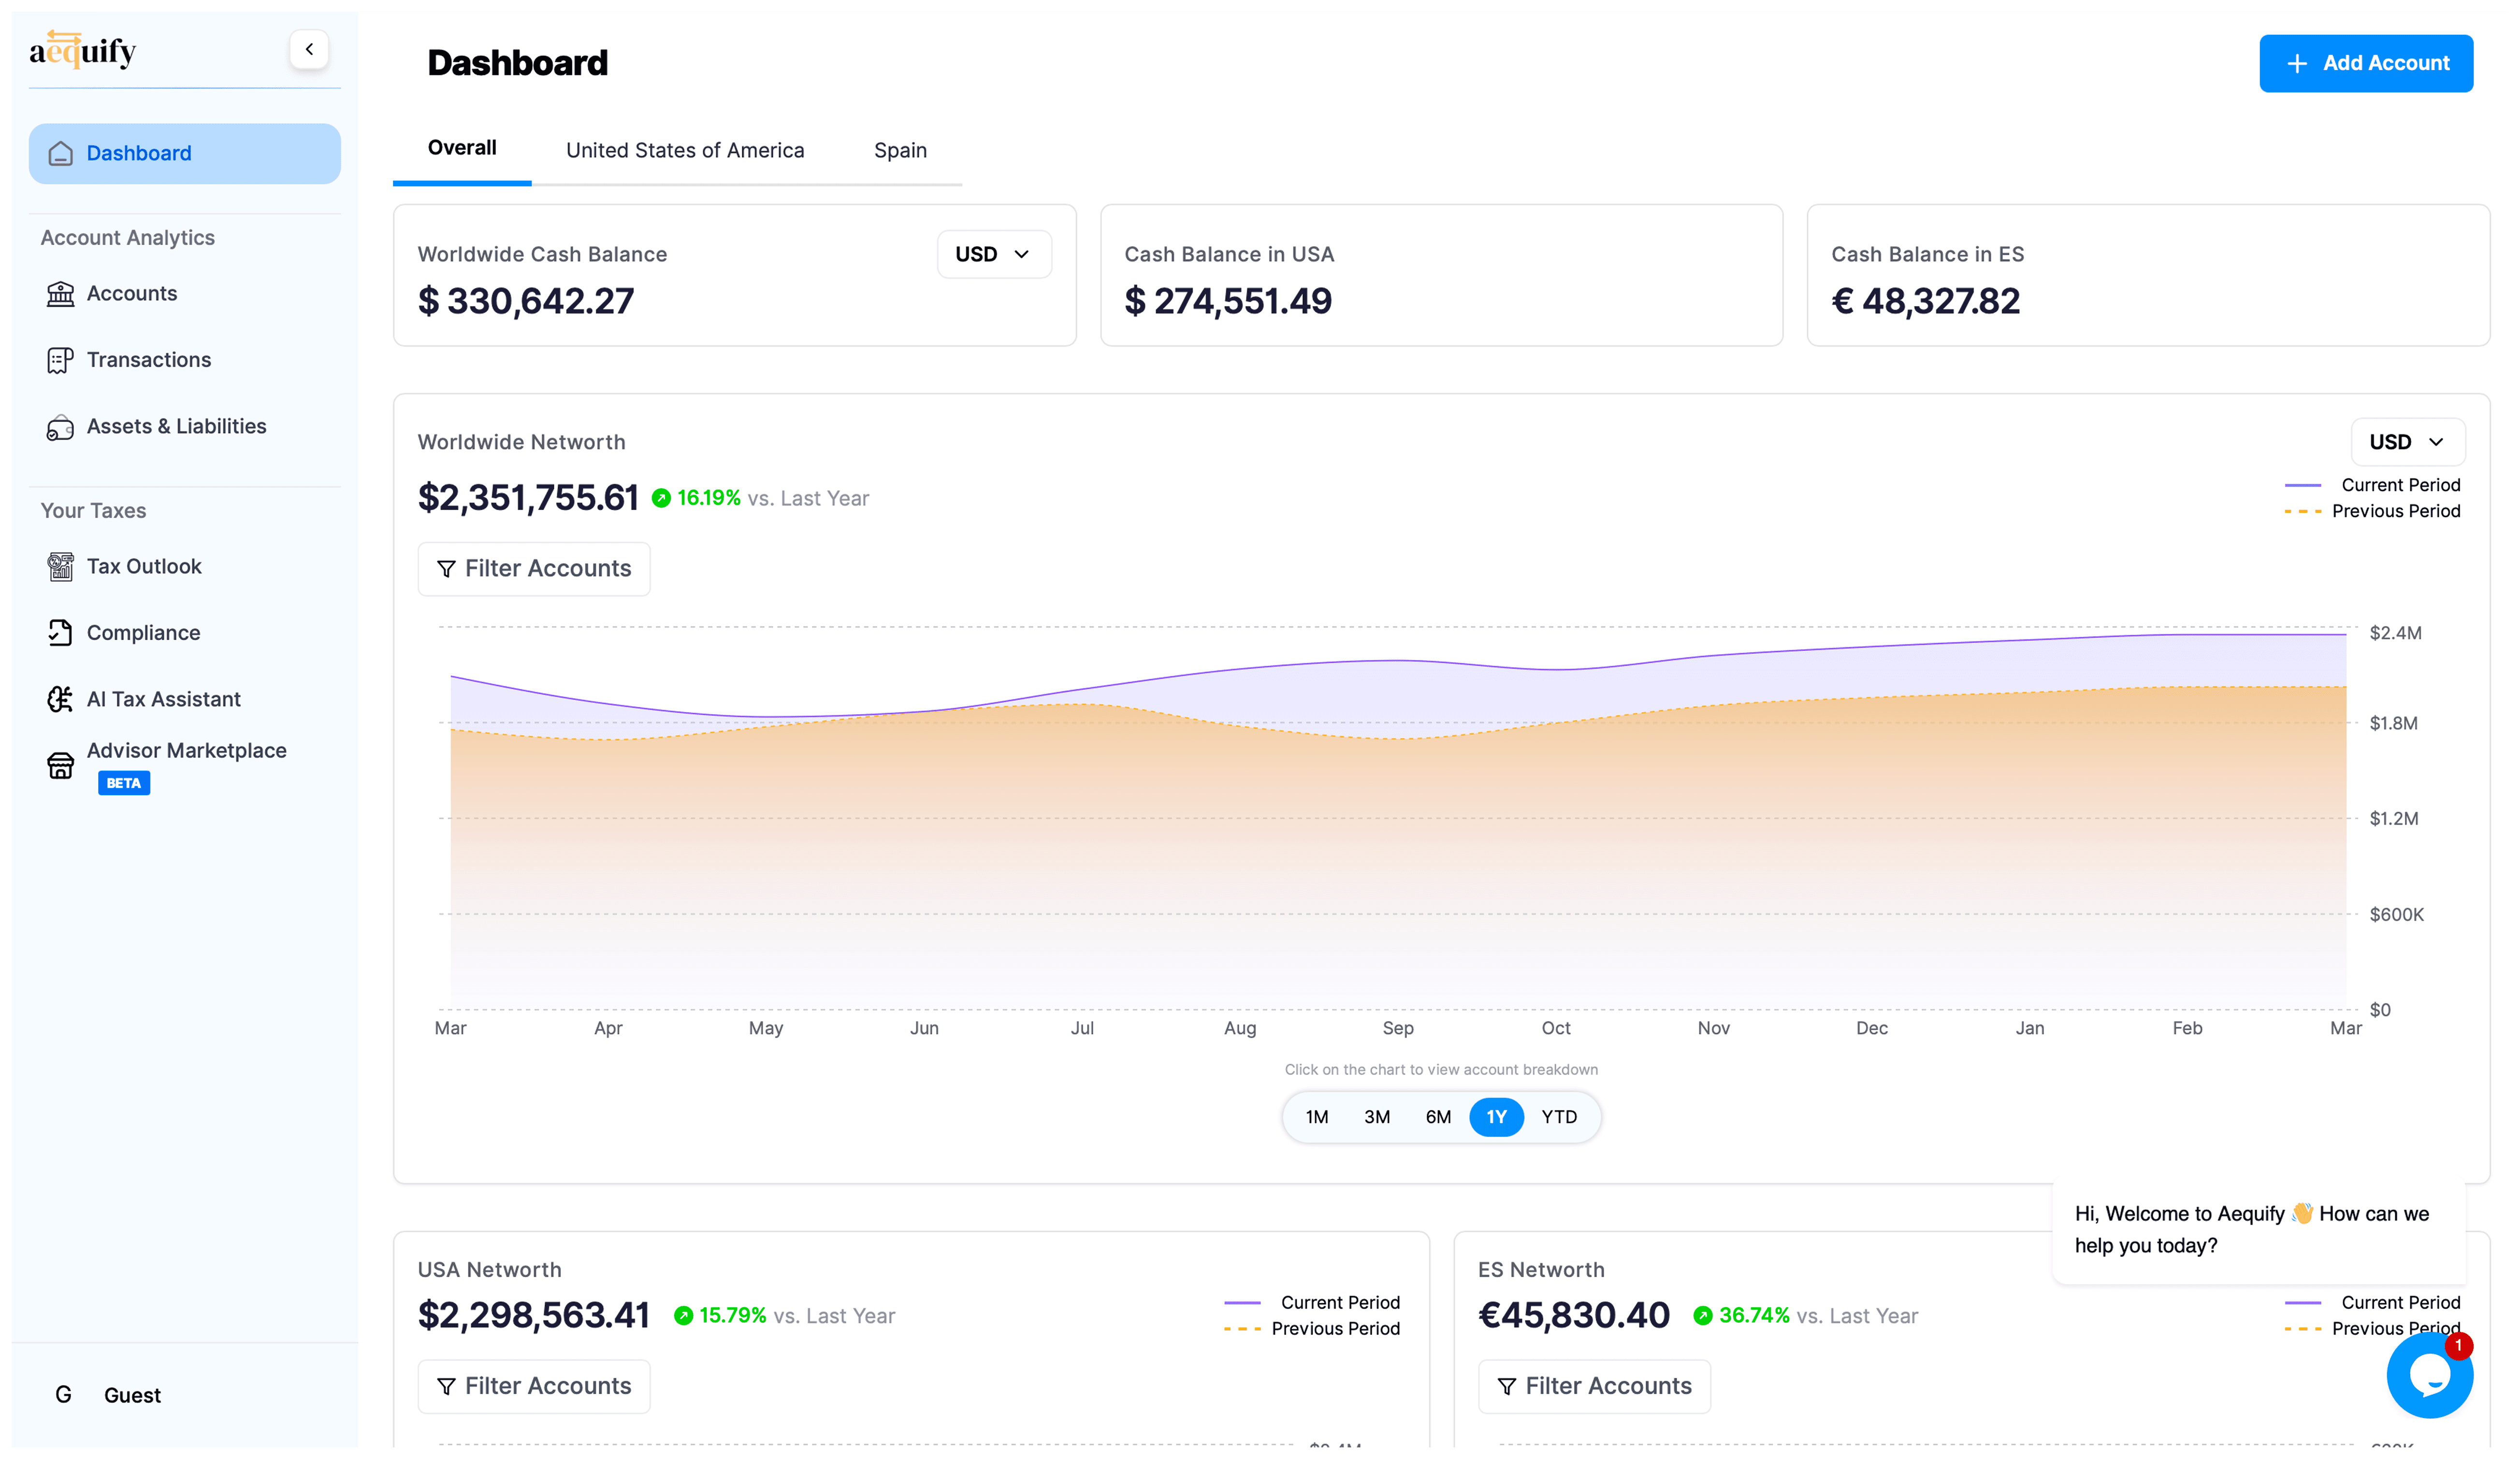Open the Spain tab
The height and width of the screenshot is (1459, 2520).
click(x=899, y=150)
